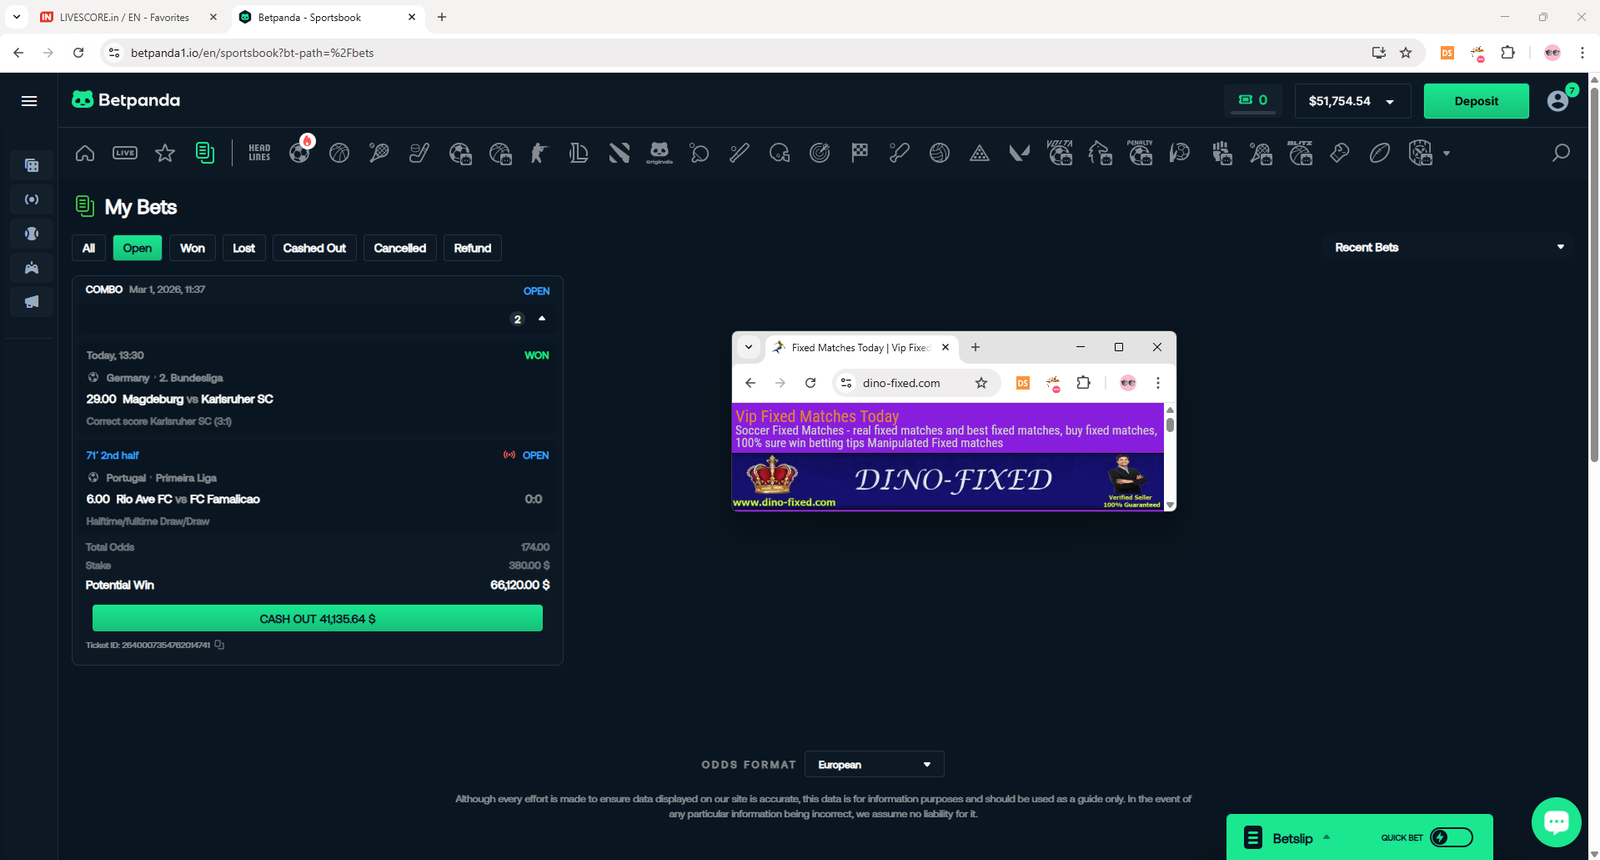Collapse the combo bet details arrow
The width and height of the screenshot is (1600, 860).
click(x=542, y=319)
